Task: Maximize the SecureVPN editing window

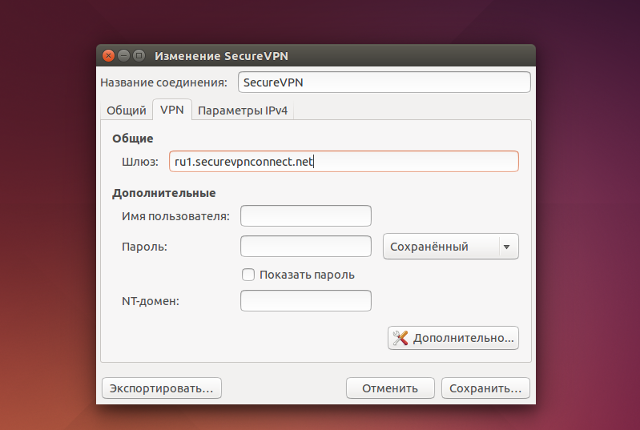Action: tap(140, 55)
